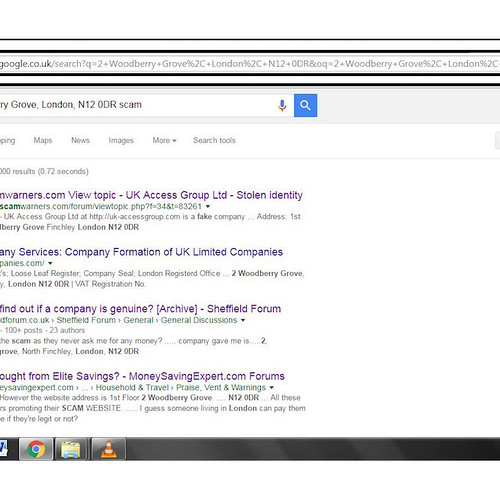
Task: Open Google Chrome from the taskbar
Action: (x=36, y=449)
